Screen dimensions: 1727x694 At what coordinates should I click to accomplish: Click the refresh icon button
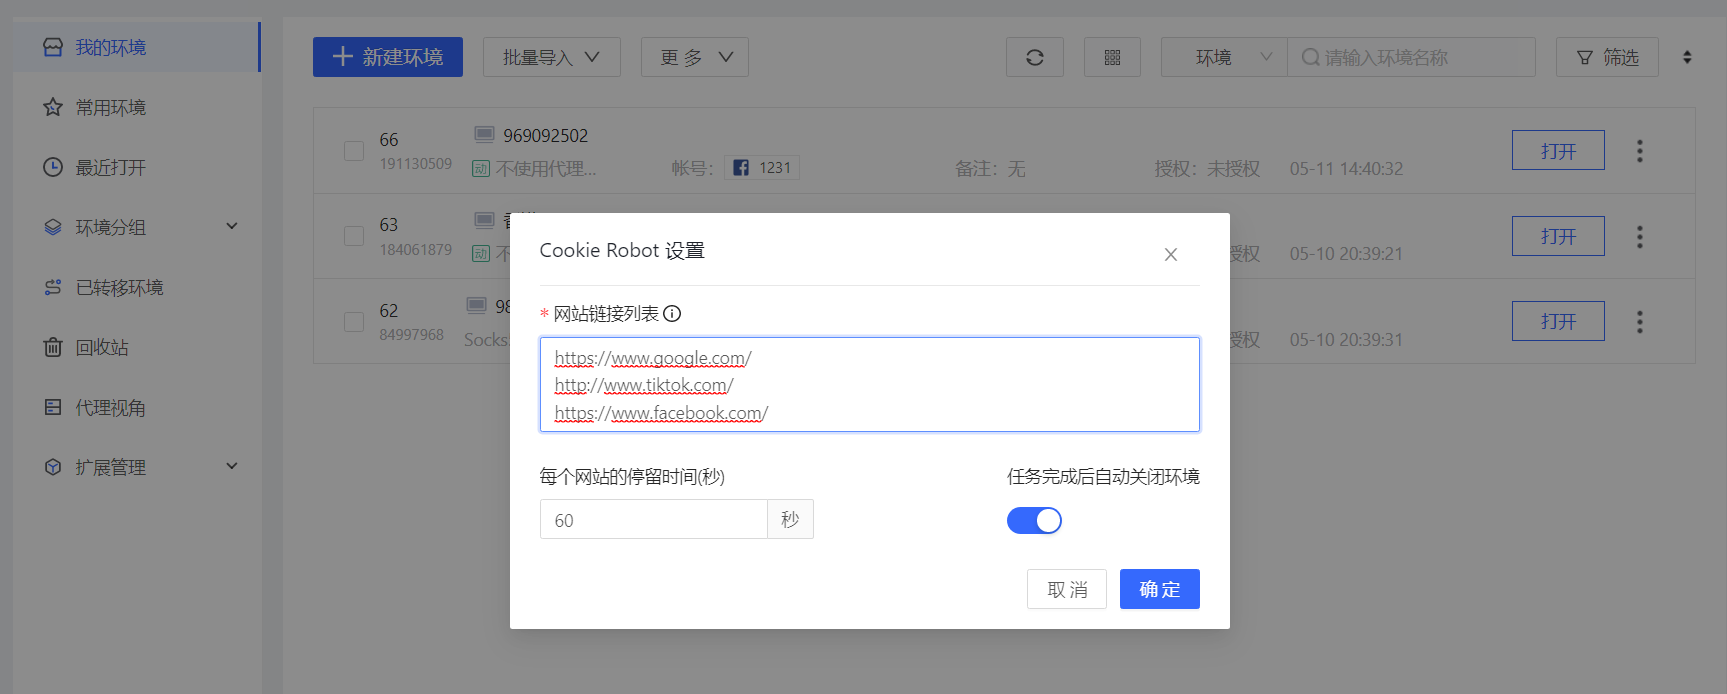click(1035, 57)
